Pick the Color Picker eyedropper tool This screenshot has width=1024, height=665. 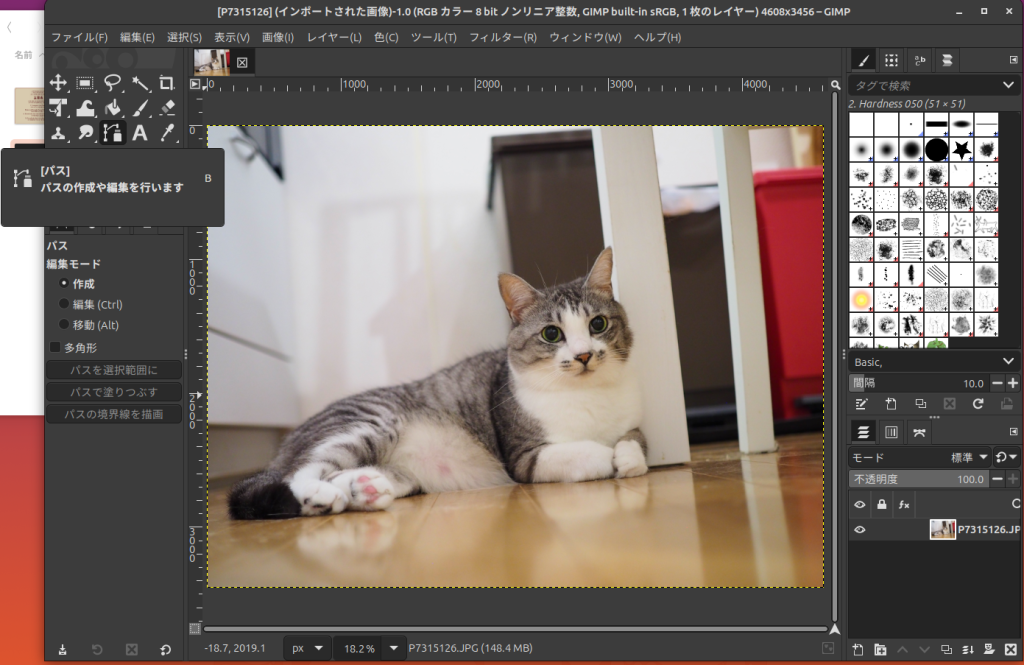click(167, 133)
